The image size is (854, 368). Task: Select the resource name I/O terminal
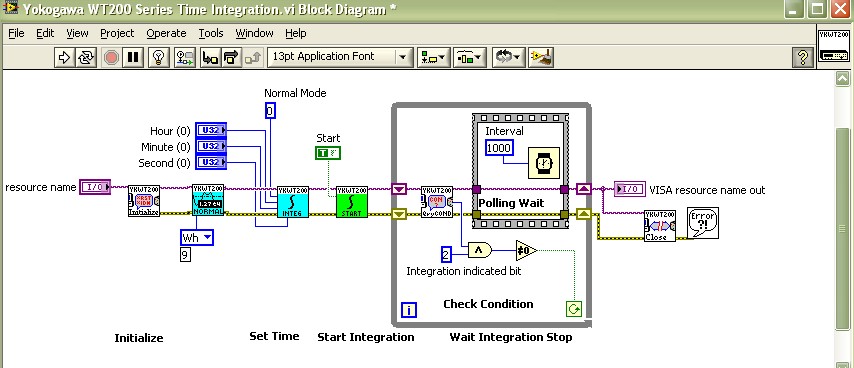95,187
